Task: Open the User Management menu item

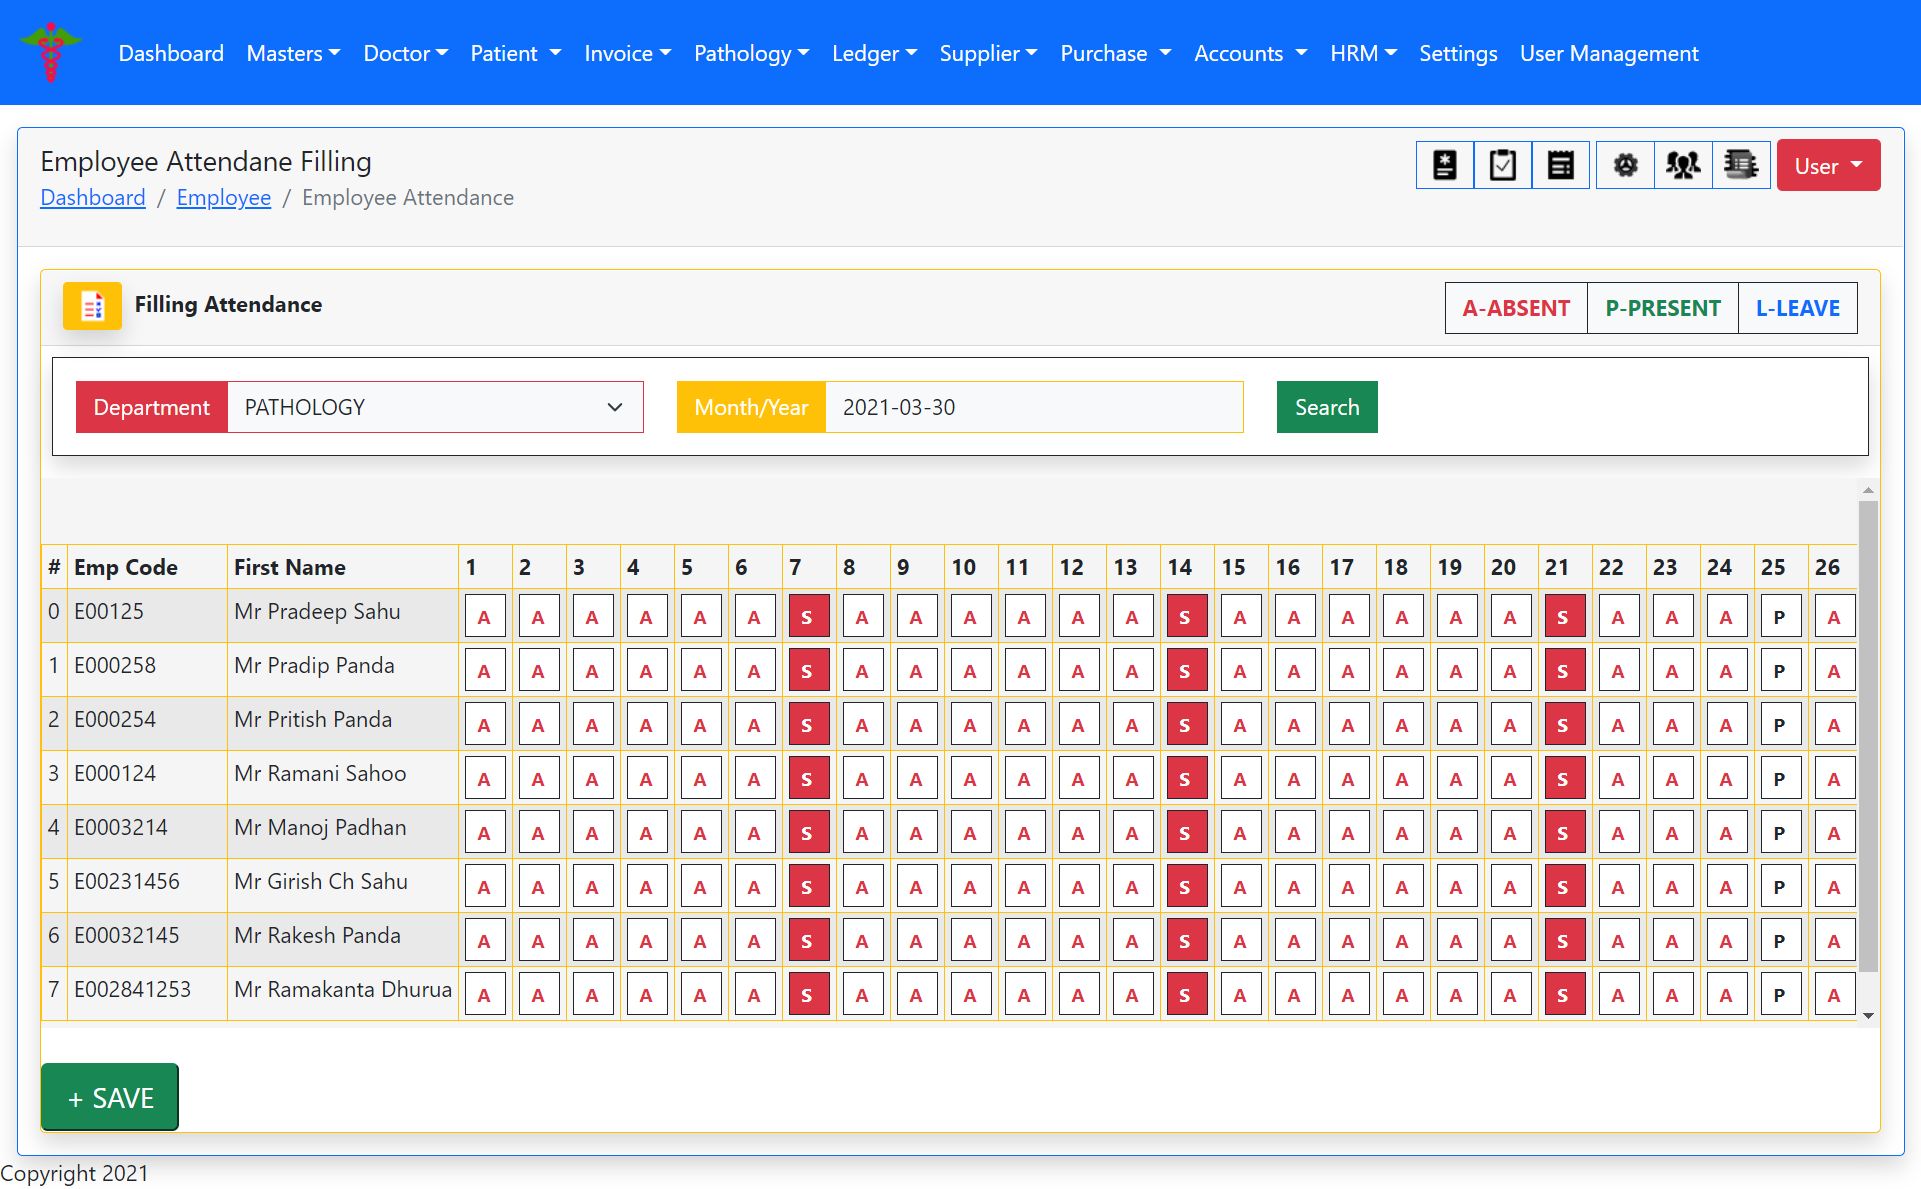Action: pos(1608,53)
